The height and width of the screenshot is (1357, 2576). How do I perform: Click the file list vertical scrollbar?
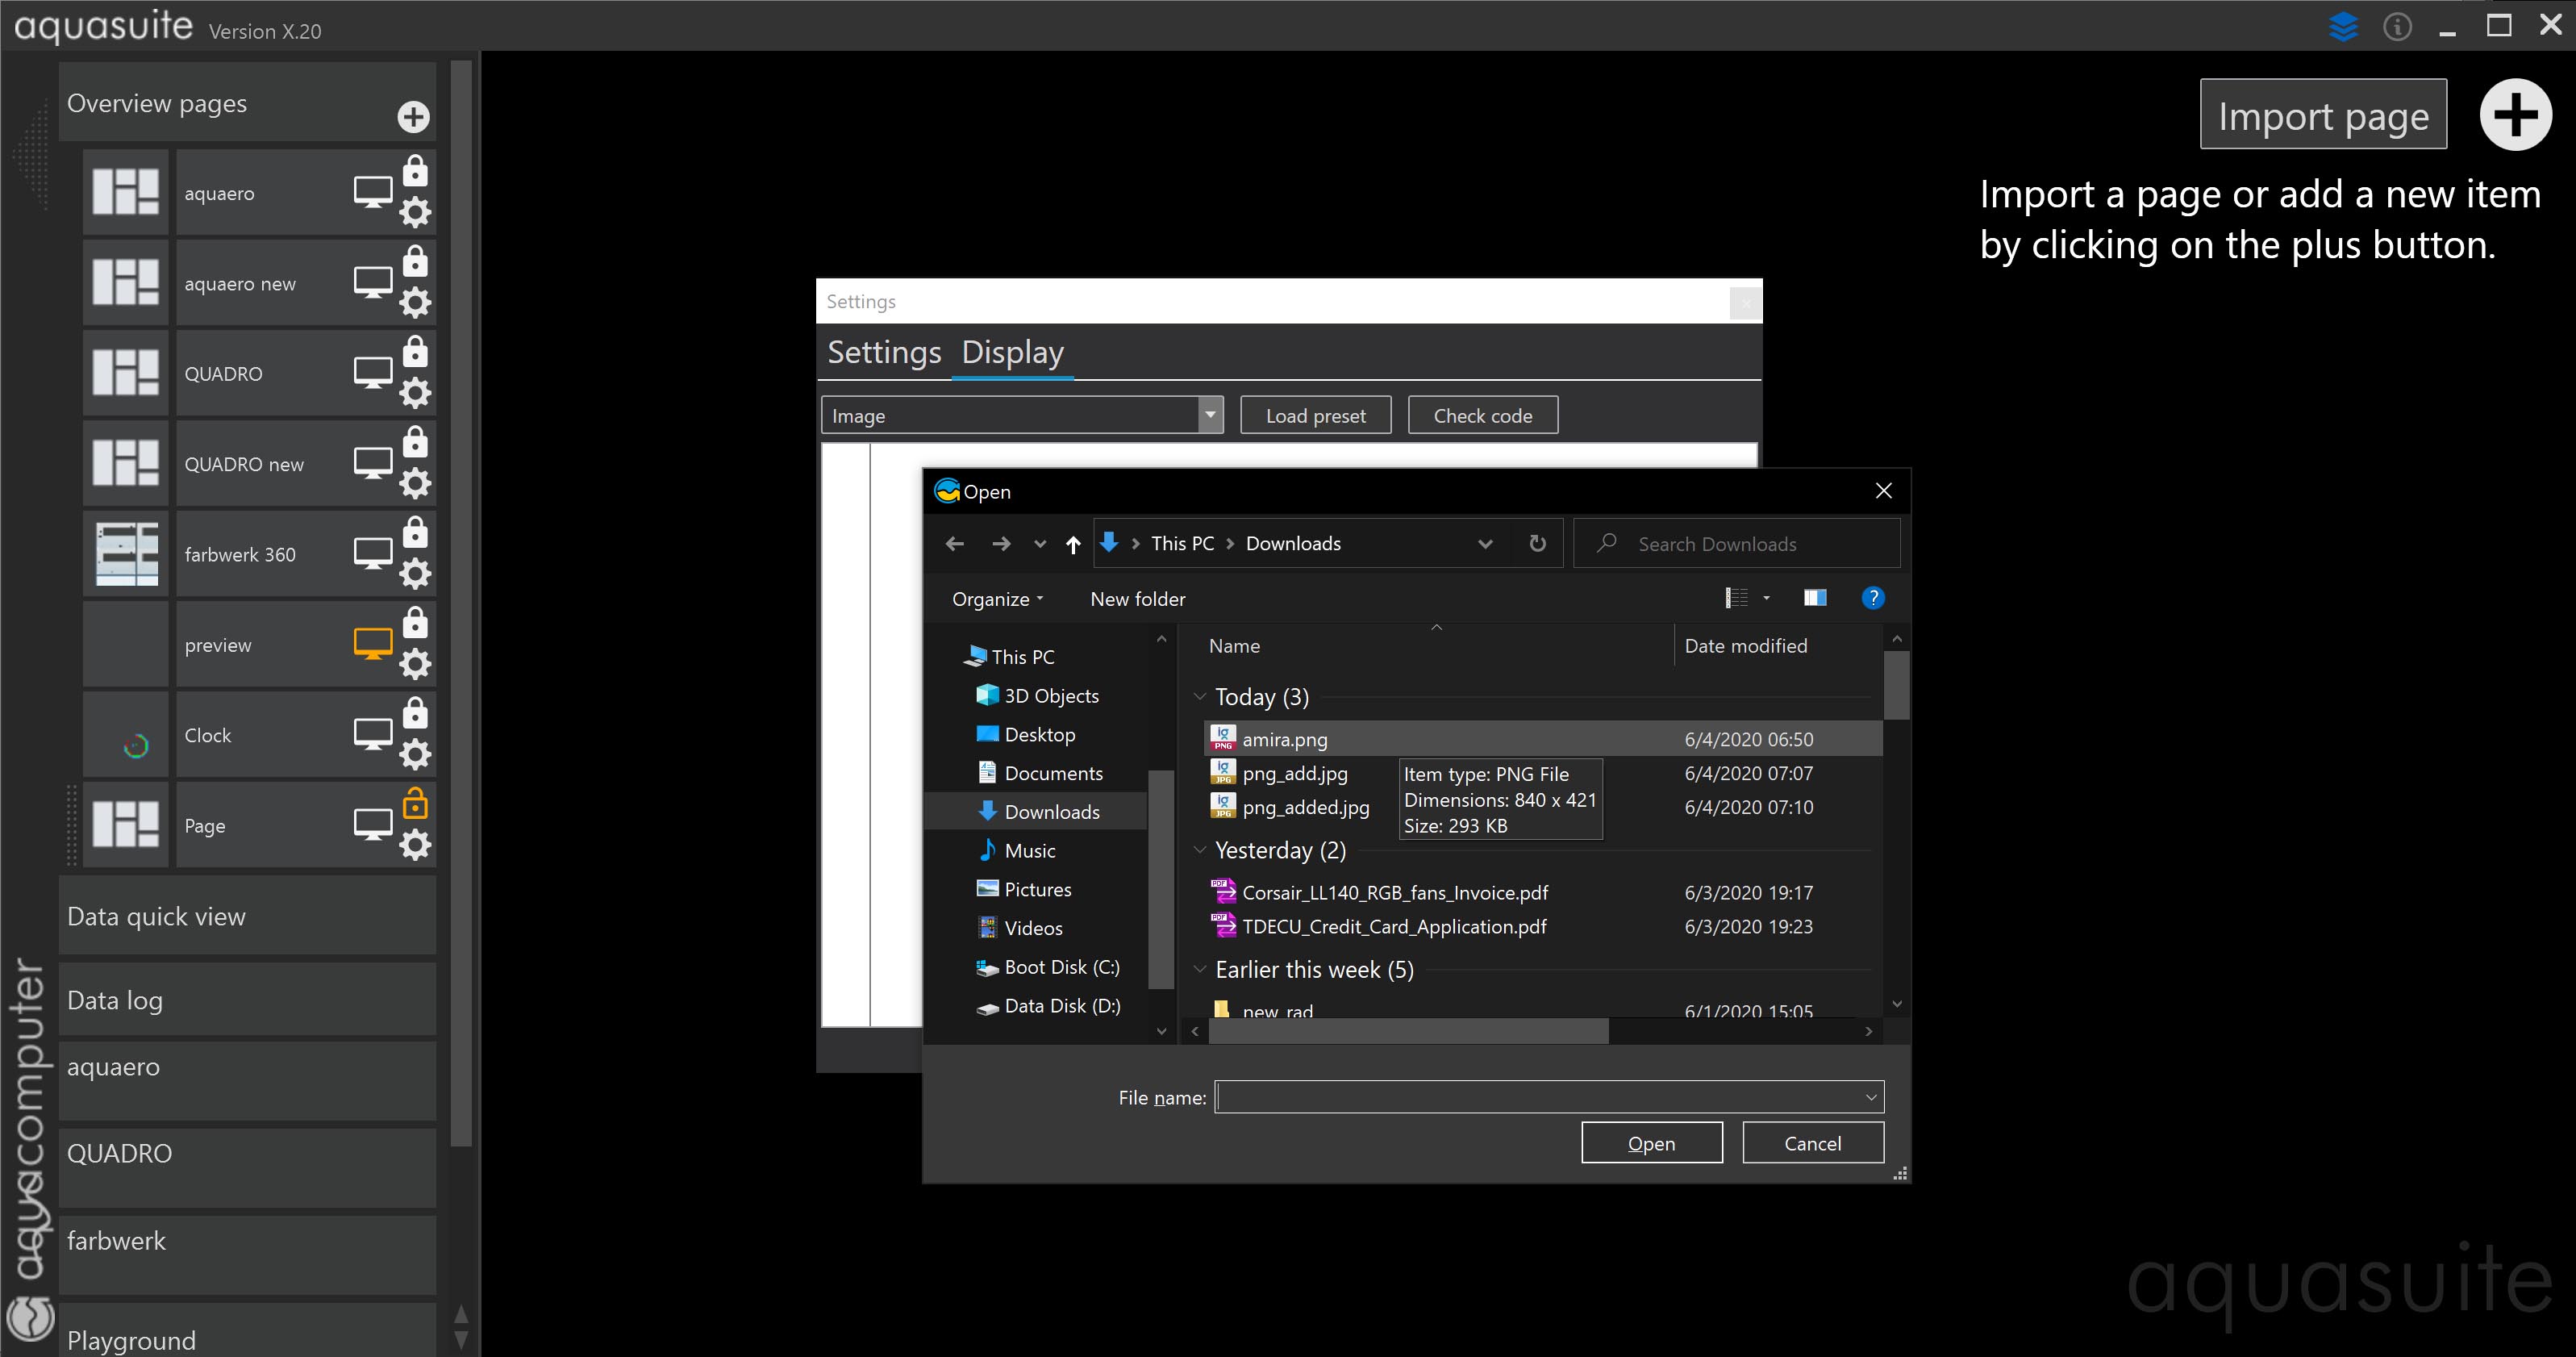[1896, 685]
